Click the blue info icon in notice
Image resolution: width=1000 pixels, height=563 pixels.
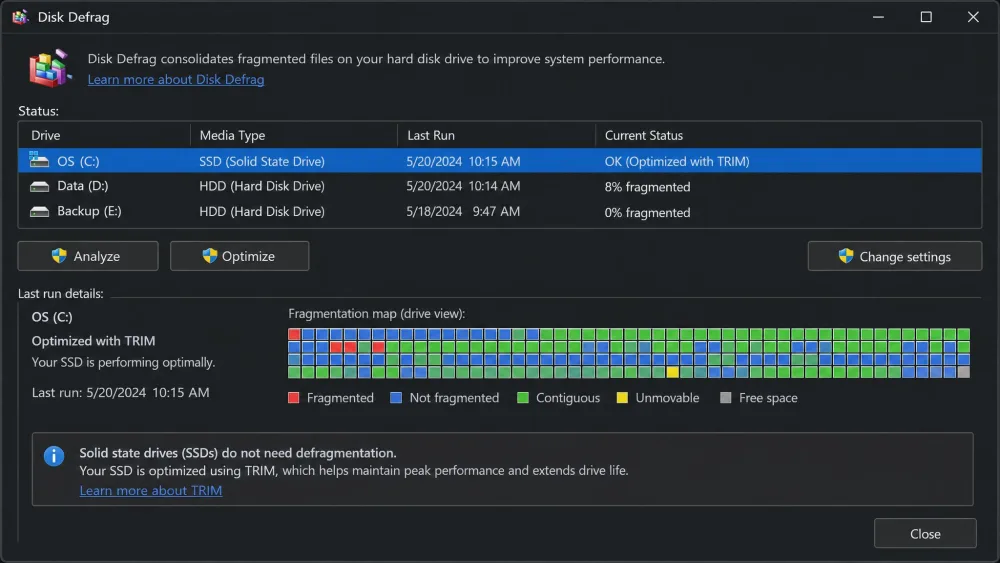(x=54, y=456)
